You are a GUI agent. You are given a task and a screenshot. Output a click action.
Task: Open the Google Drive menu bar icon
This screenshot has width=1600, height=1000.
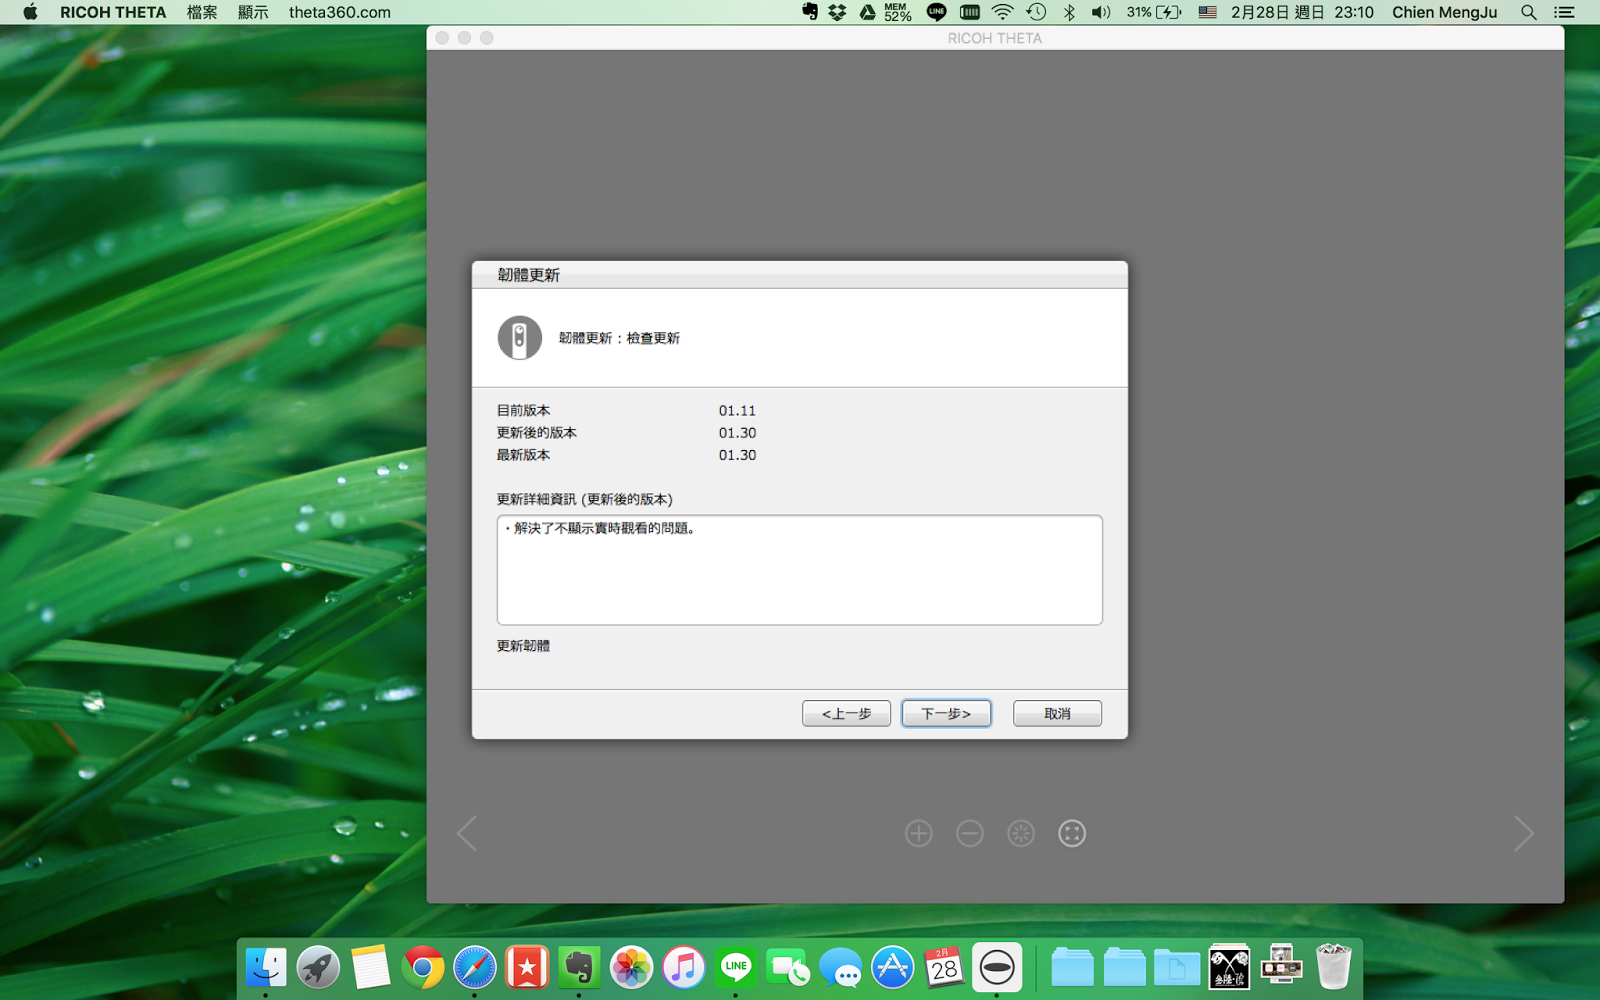pyautogui.click(x=867, y=12)
